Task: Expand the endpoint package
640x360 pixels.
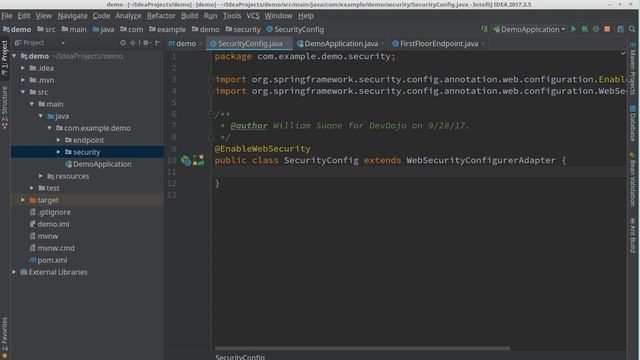Action: point(59,140)
